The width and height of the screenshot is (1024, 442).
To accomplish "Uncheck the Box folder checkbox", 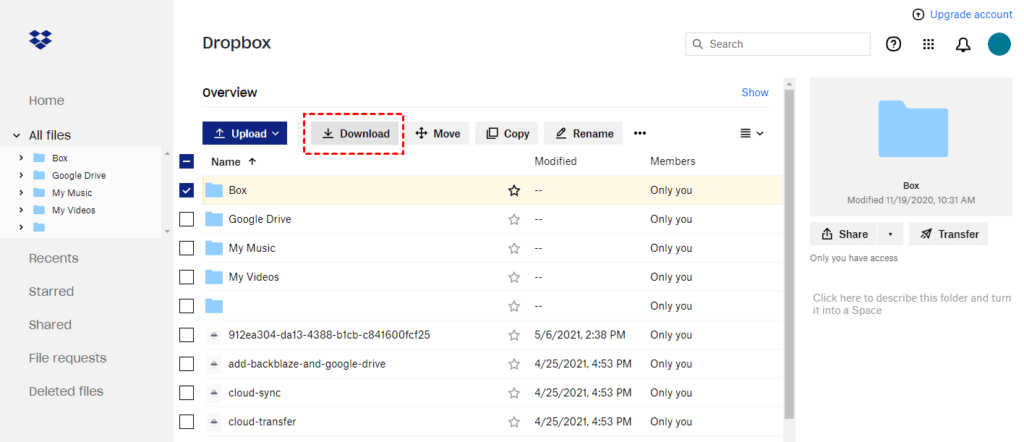I will click(186, 190).
